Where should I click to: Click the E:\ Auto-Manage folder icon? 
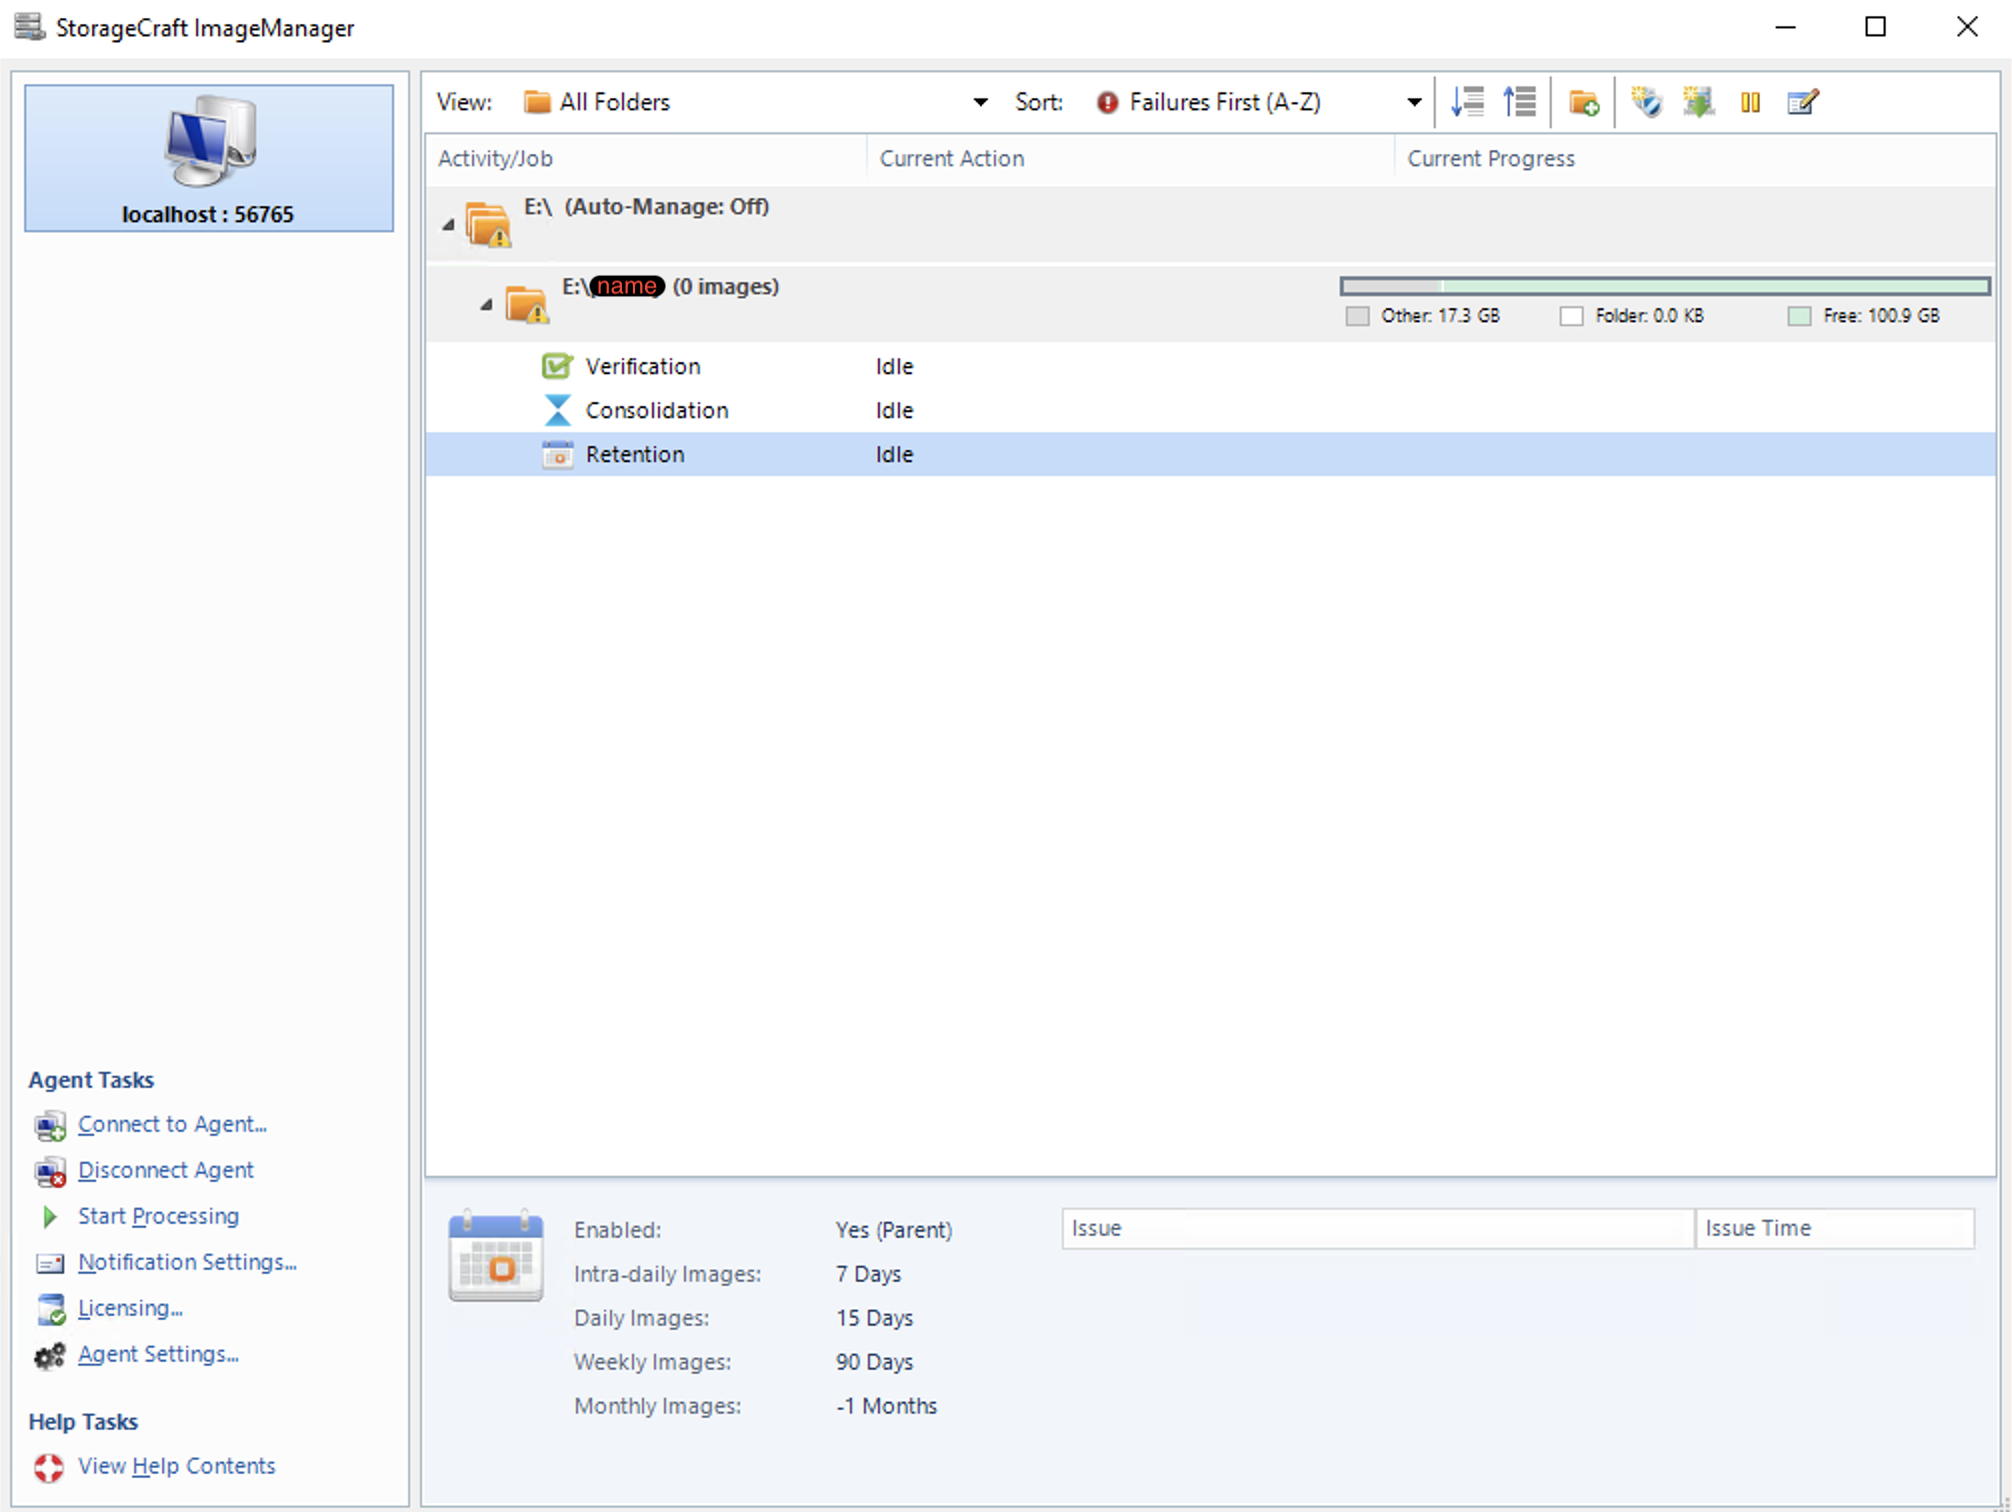(x=488, y=224)
